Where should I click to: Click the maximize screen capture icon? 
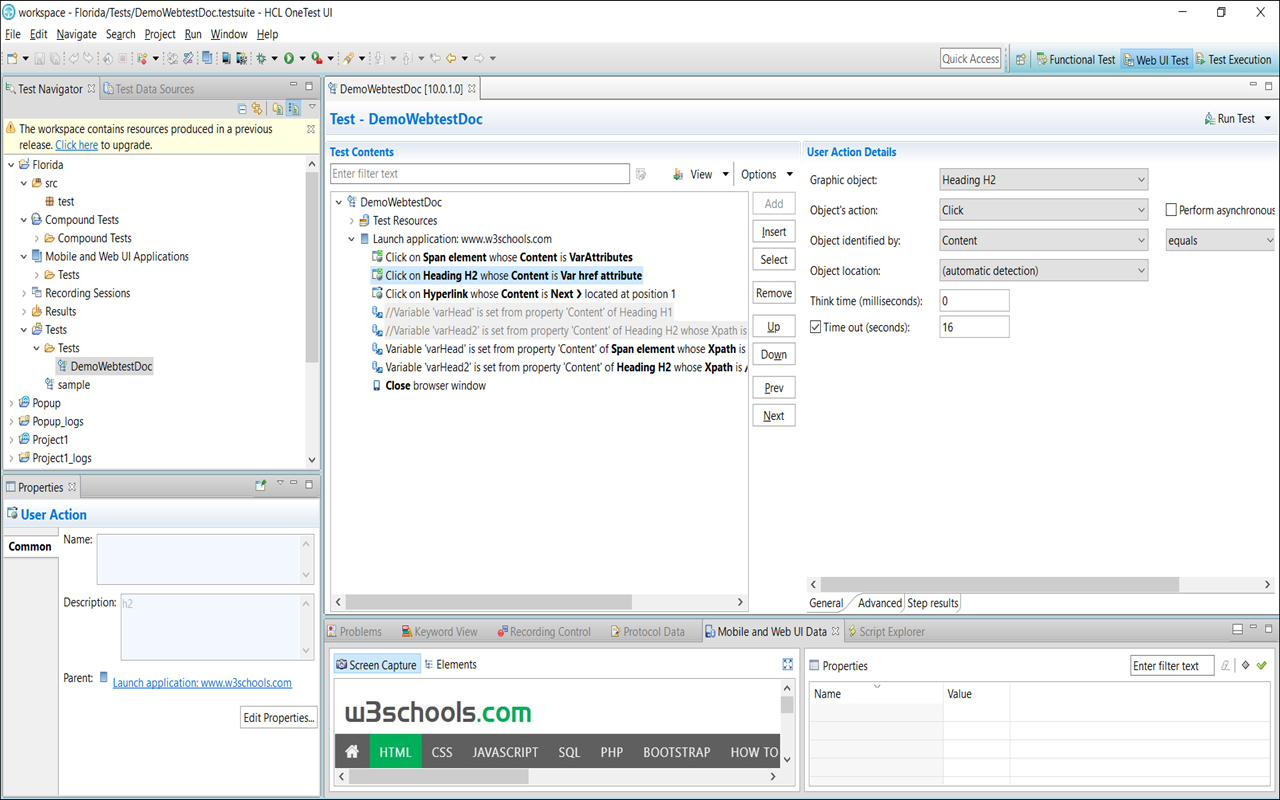(788, 664)
